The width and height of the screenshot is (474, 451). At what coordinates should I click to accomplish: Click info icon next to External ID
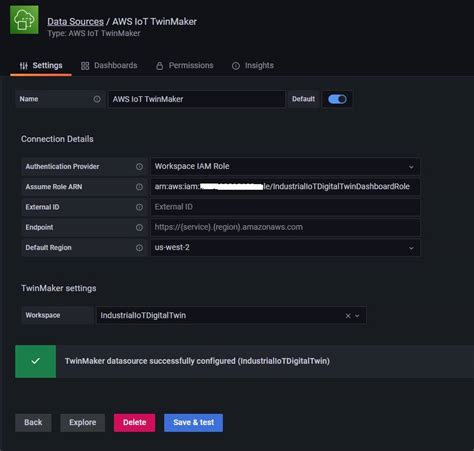(x=139, y=207)
